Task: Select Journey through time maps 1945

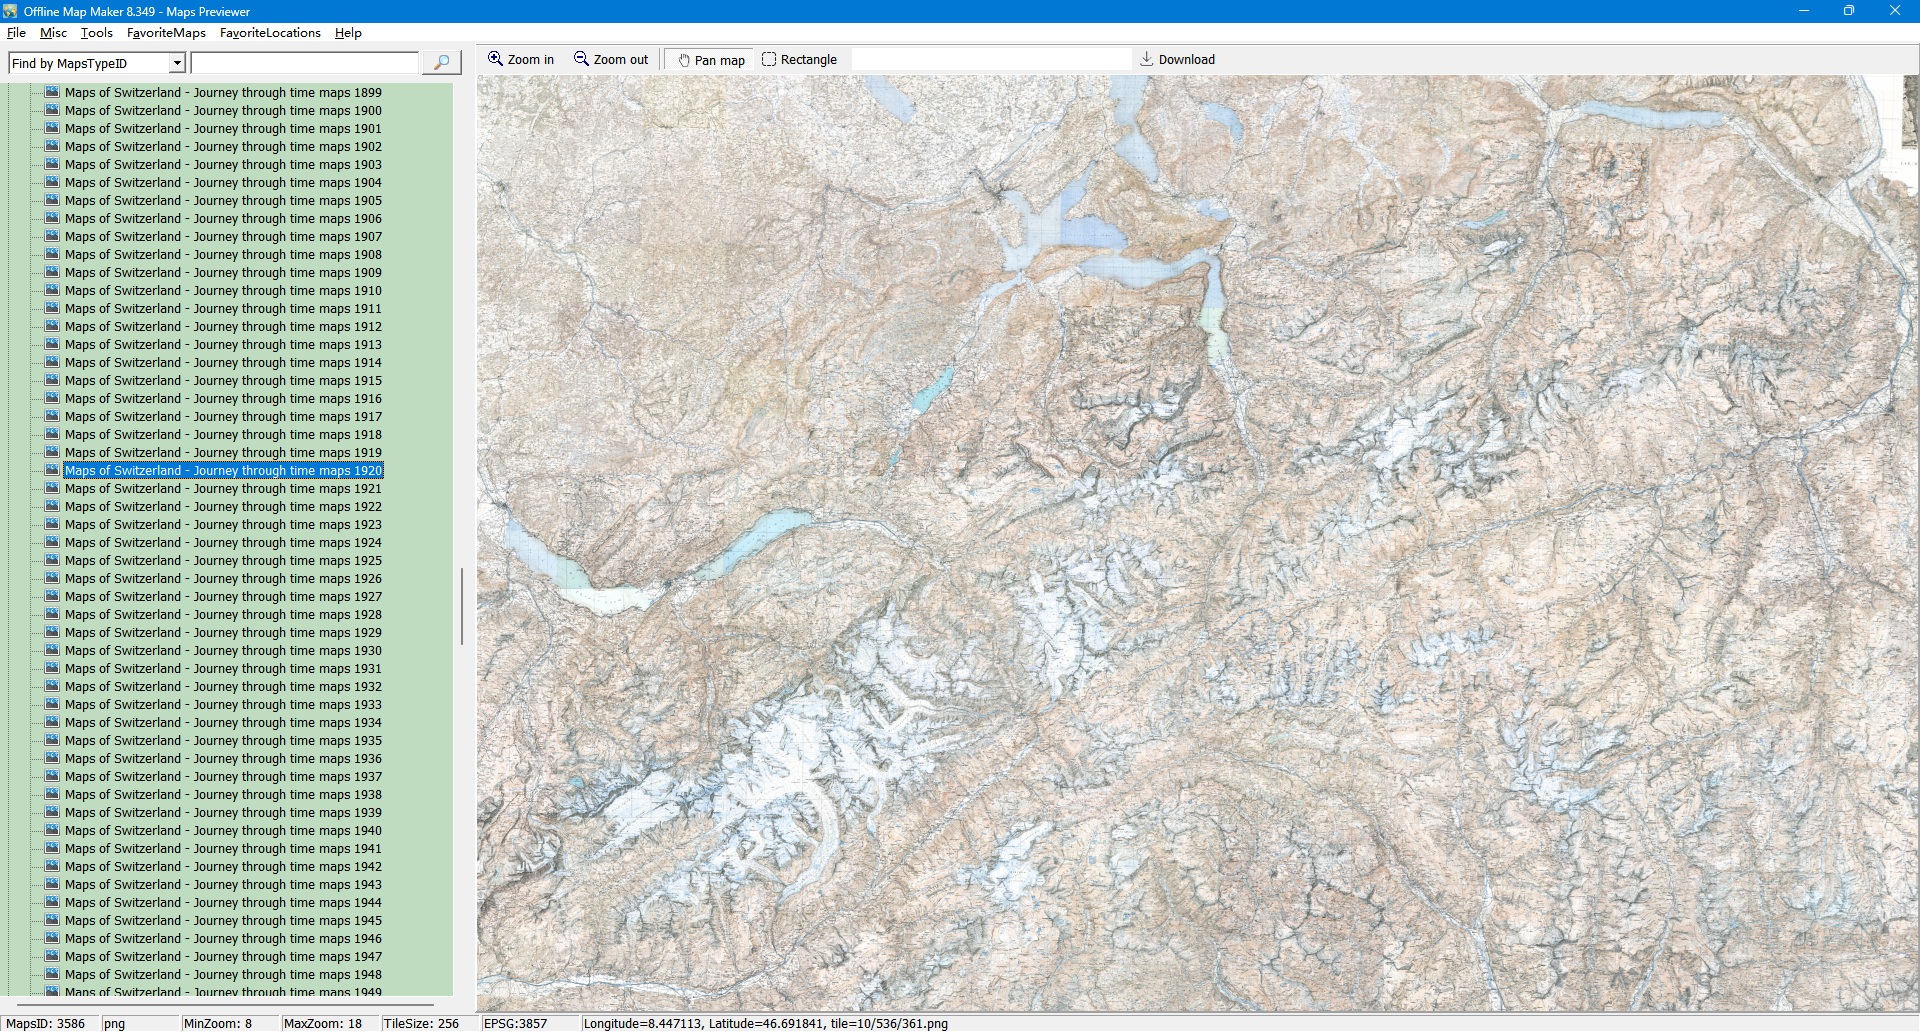Action: coord(223,921)
